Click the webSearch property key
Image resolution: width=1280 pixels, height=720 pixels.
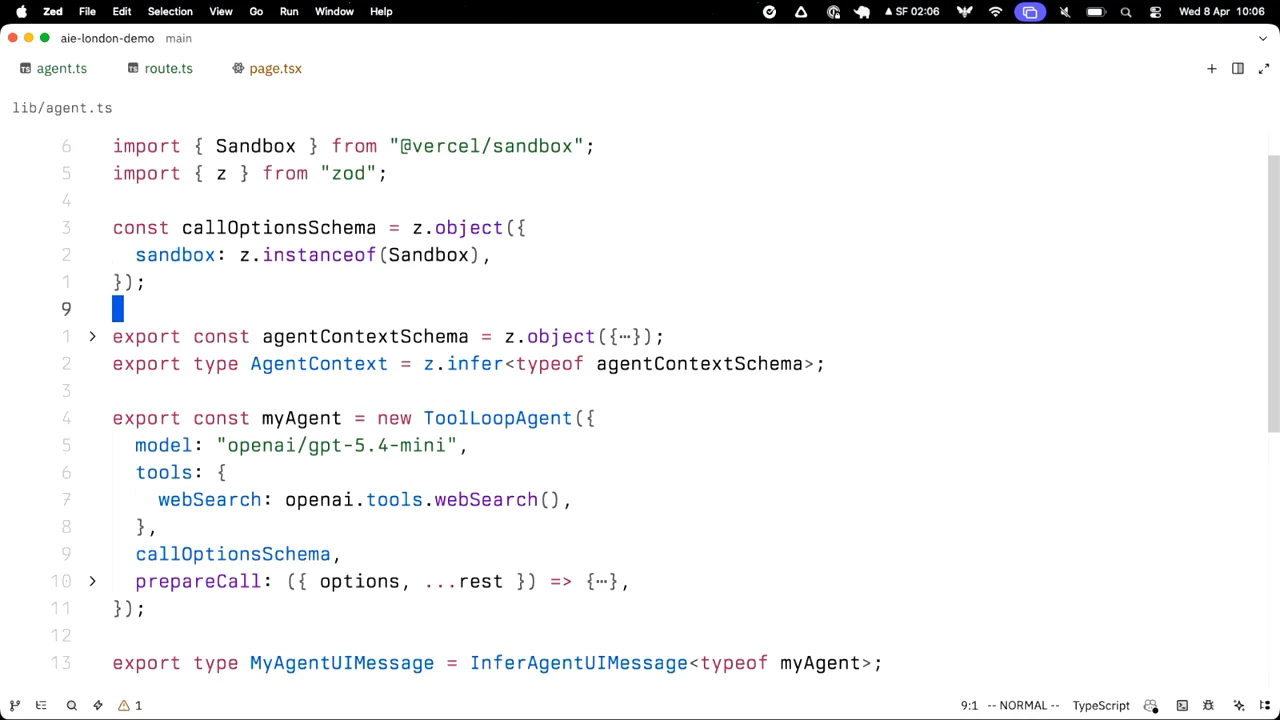[209, 500]
